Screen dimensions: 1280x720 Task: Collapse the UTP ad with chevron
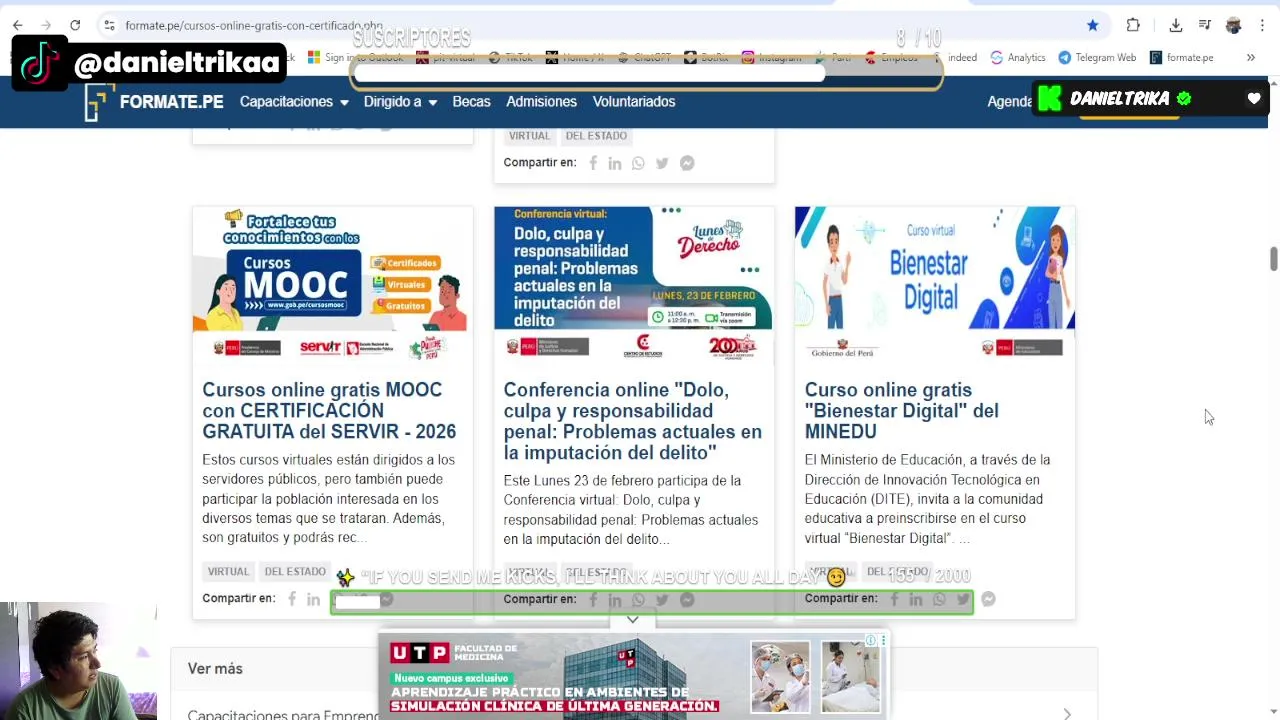633,620
